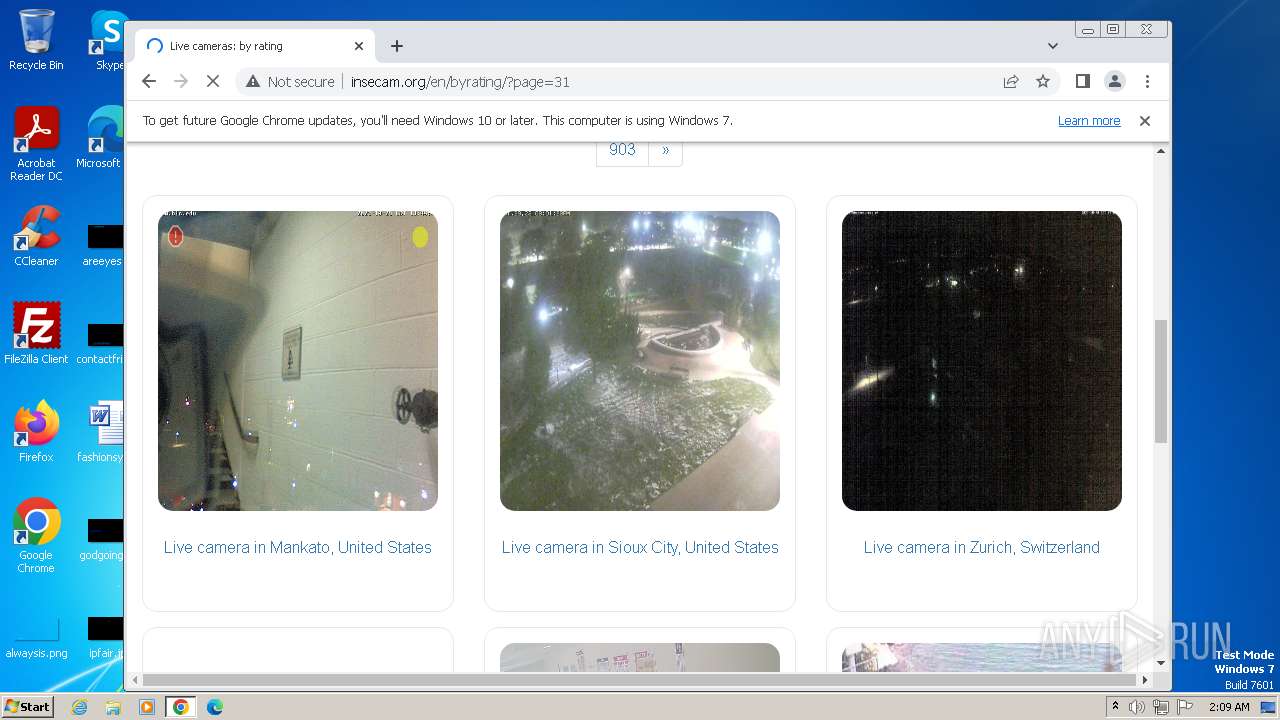Screen dimensions: 1280x720
Task: Open Recycle Bin desktop icon
Action: [x=36, y=40]
